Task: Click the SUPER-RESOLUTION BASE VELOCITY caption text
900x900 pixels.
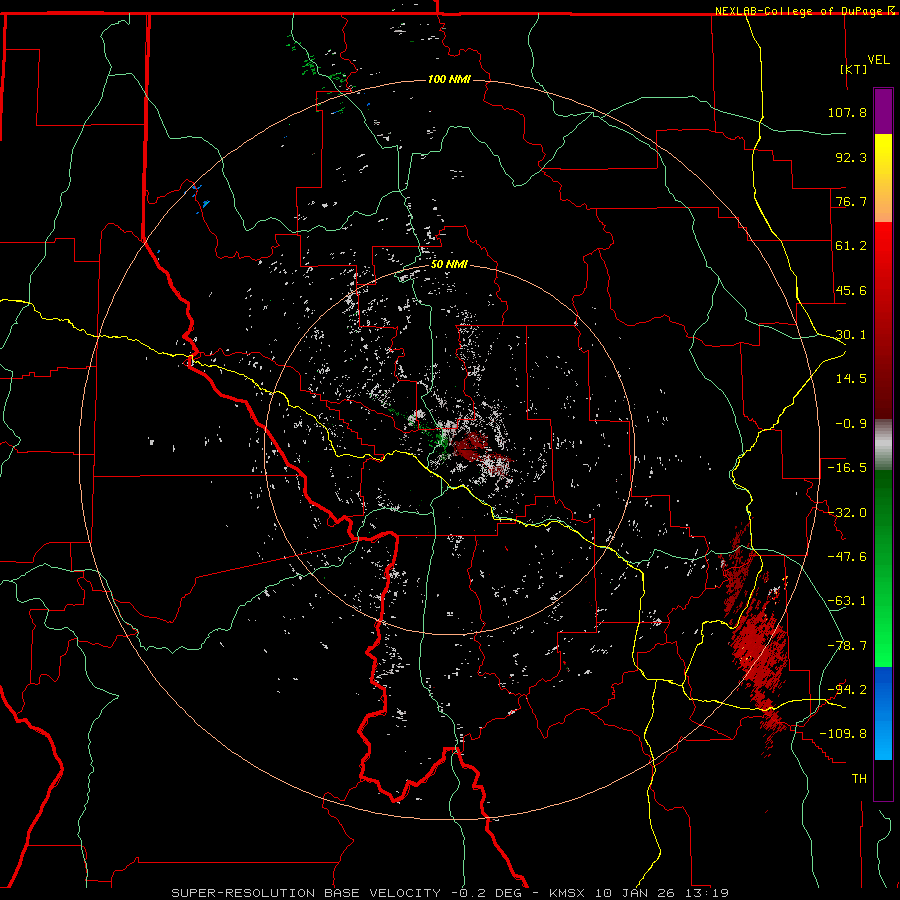Action: click(306, 893)
